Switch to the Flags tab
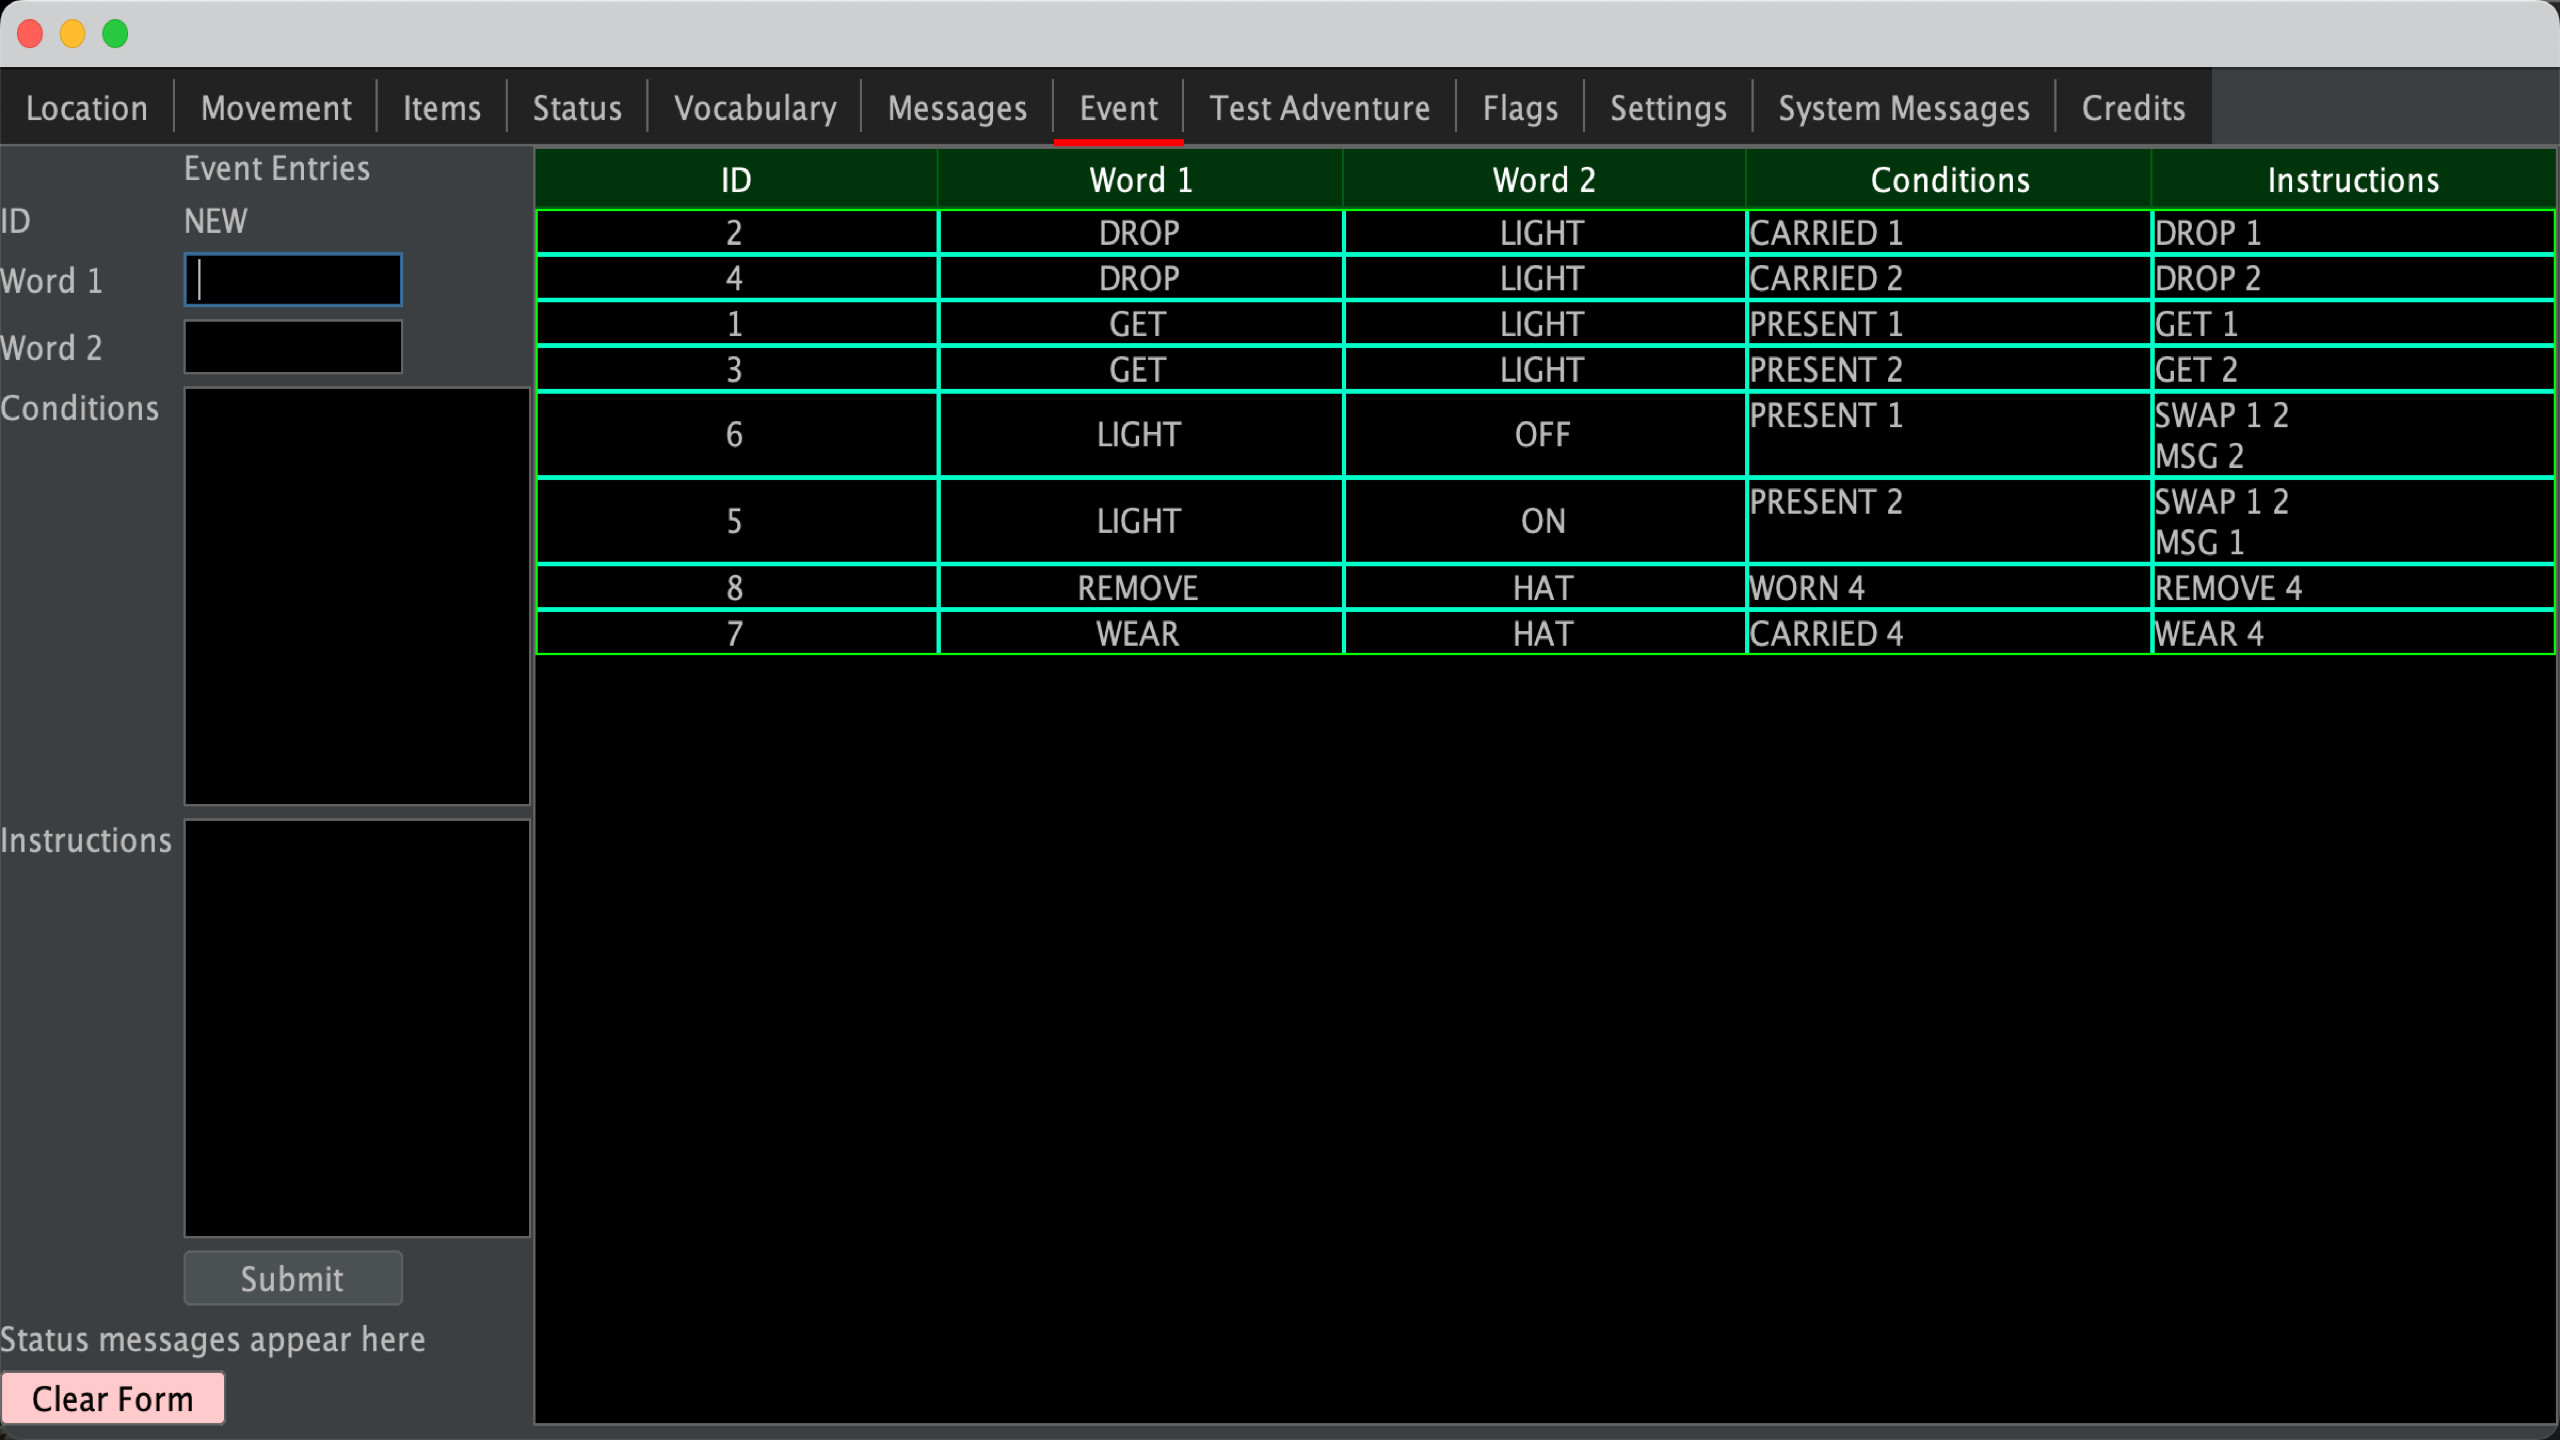Image resolution: width=2560 pixels, height=1440 pixels. [1520, 107]
